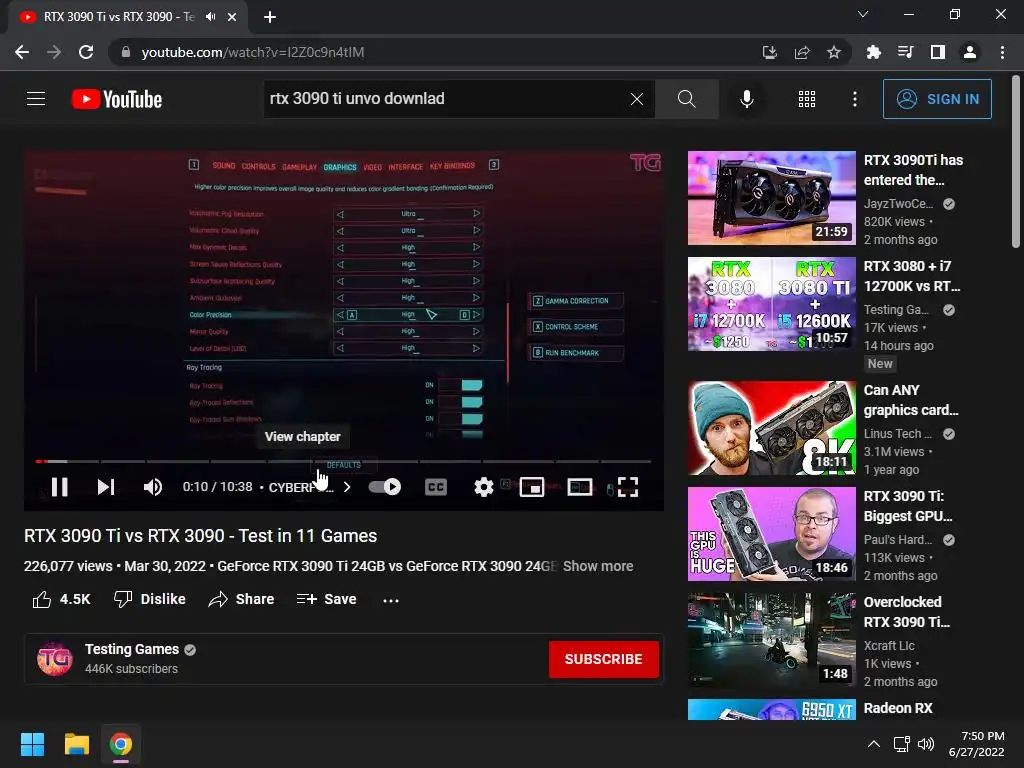Open player settings gear
This screenshot has width=1024, height=768.
[x=483, y=487]
